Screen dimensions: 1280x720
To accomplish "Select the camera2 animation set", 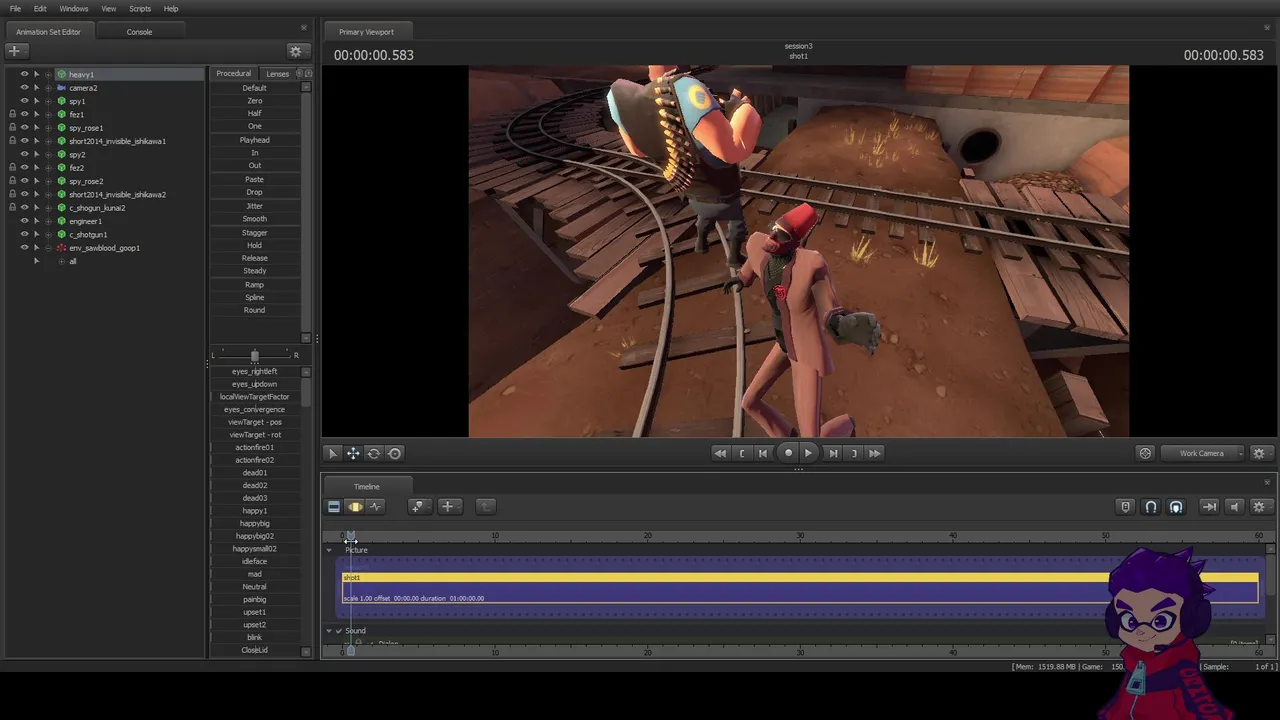I will tap(83, 88).
